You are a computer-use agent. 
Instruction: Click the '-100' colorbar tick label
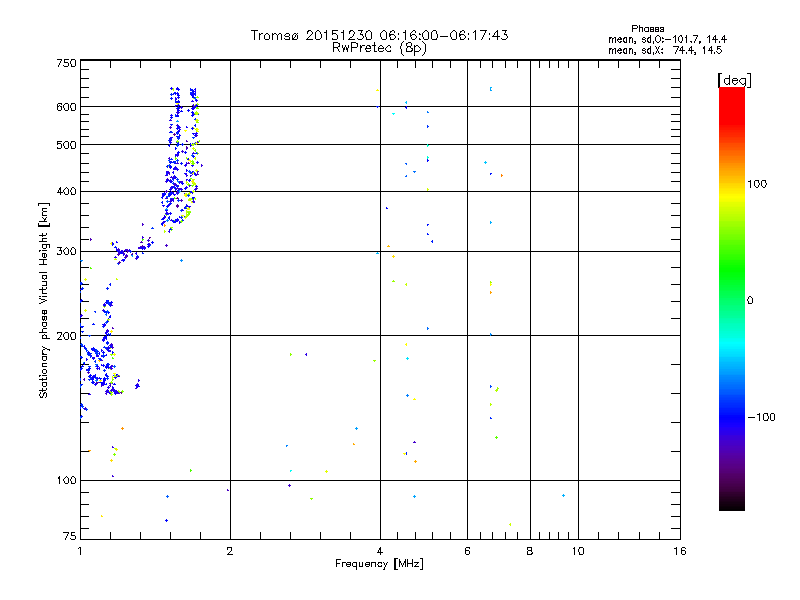(761, 417)
